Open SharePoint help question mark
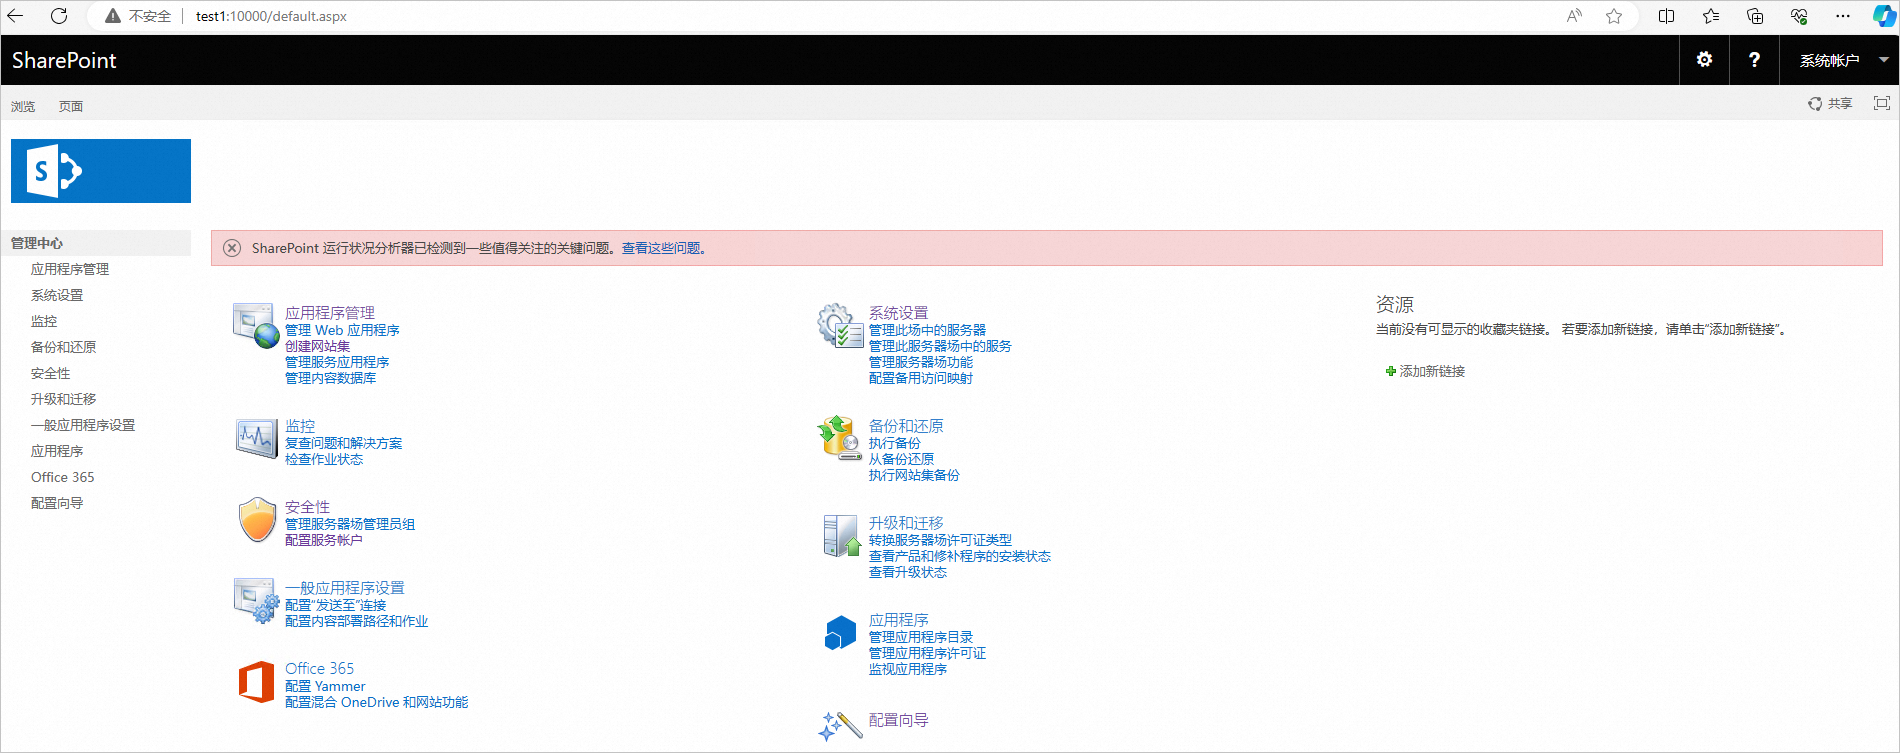 1754,60
